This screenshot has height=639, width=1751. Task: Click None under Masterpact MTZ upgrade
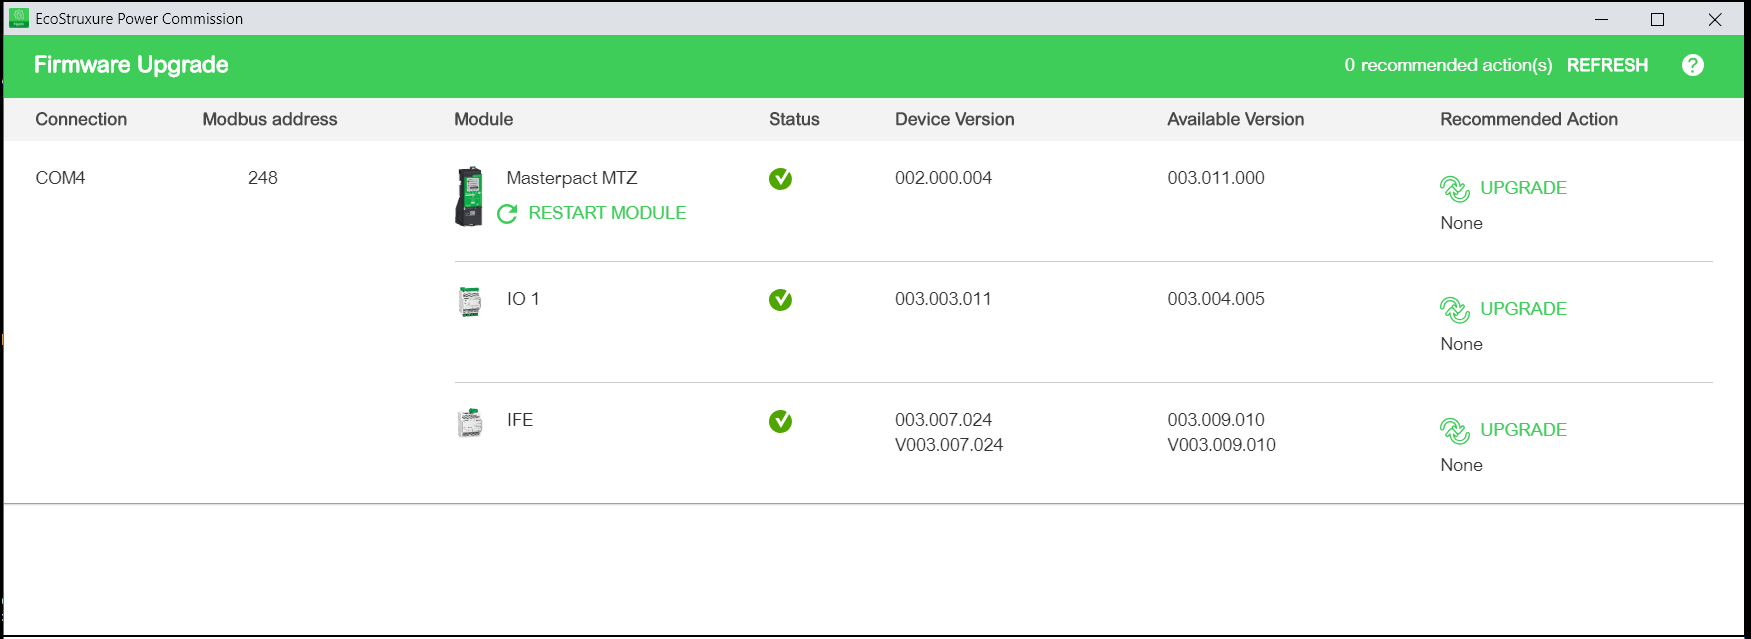[1461, 223]
